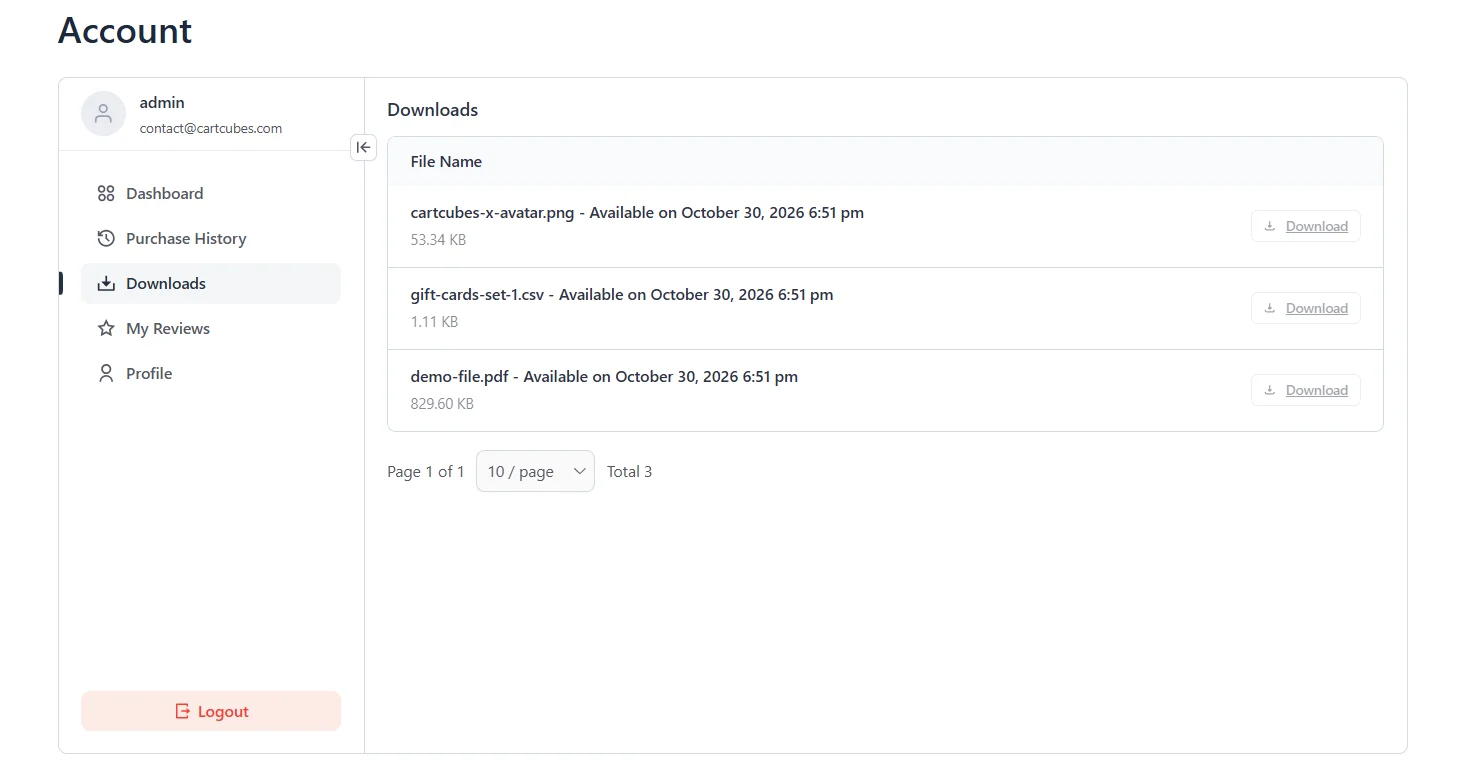Open the Profile section
The image size is (1471, 782).
click(211, 374)
